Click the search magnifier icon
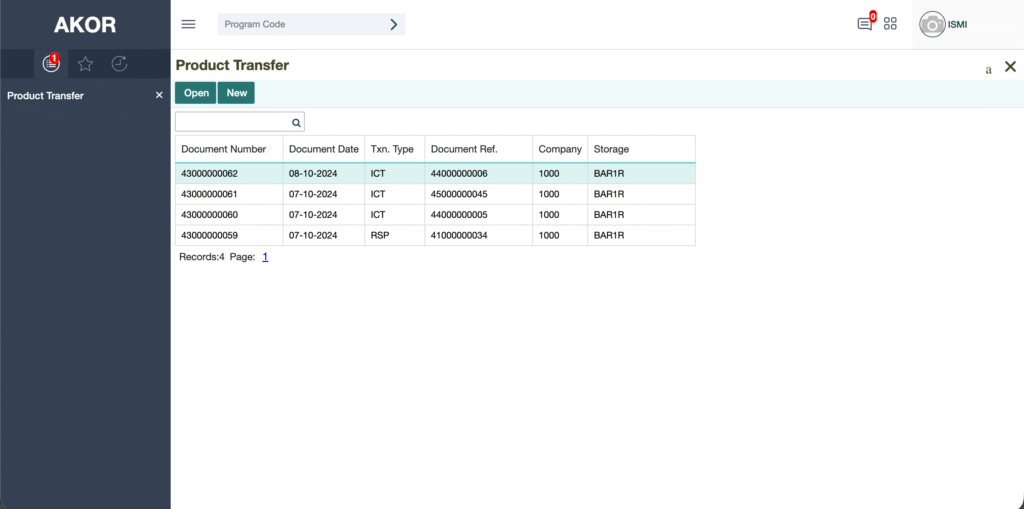This screenshot has width=1024, height=509. 296,122
